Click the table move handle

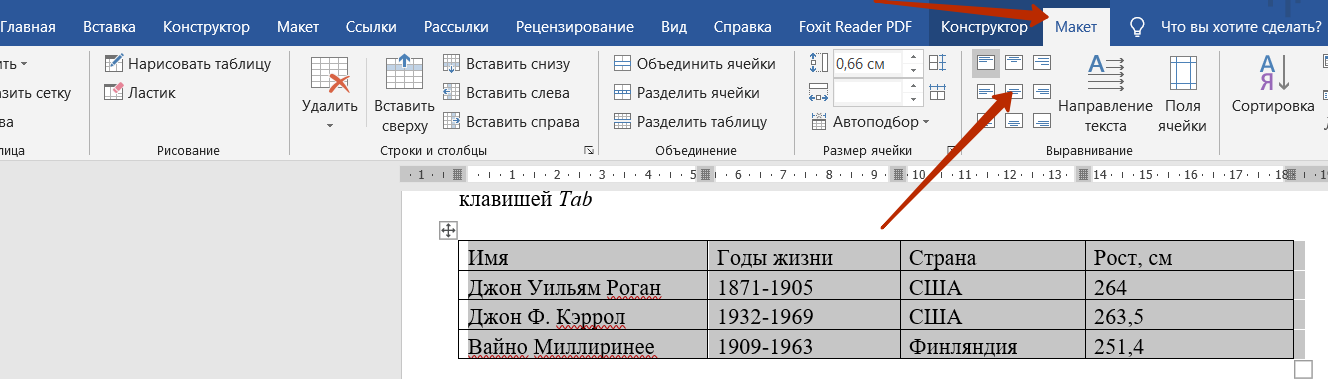448,231
